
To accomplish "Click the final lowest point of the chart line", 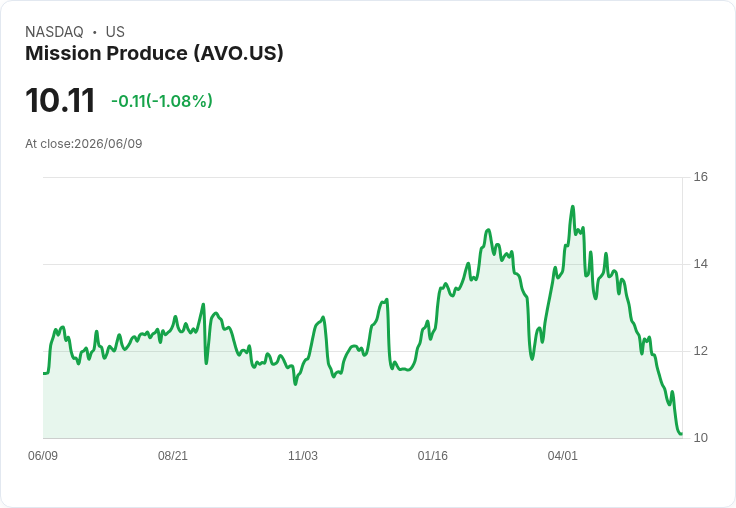I will (681, 434).
